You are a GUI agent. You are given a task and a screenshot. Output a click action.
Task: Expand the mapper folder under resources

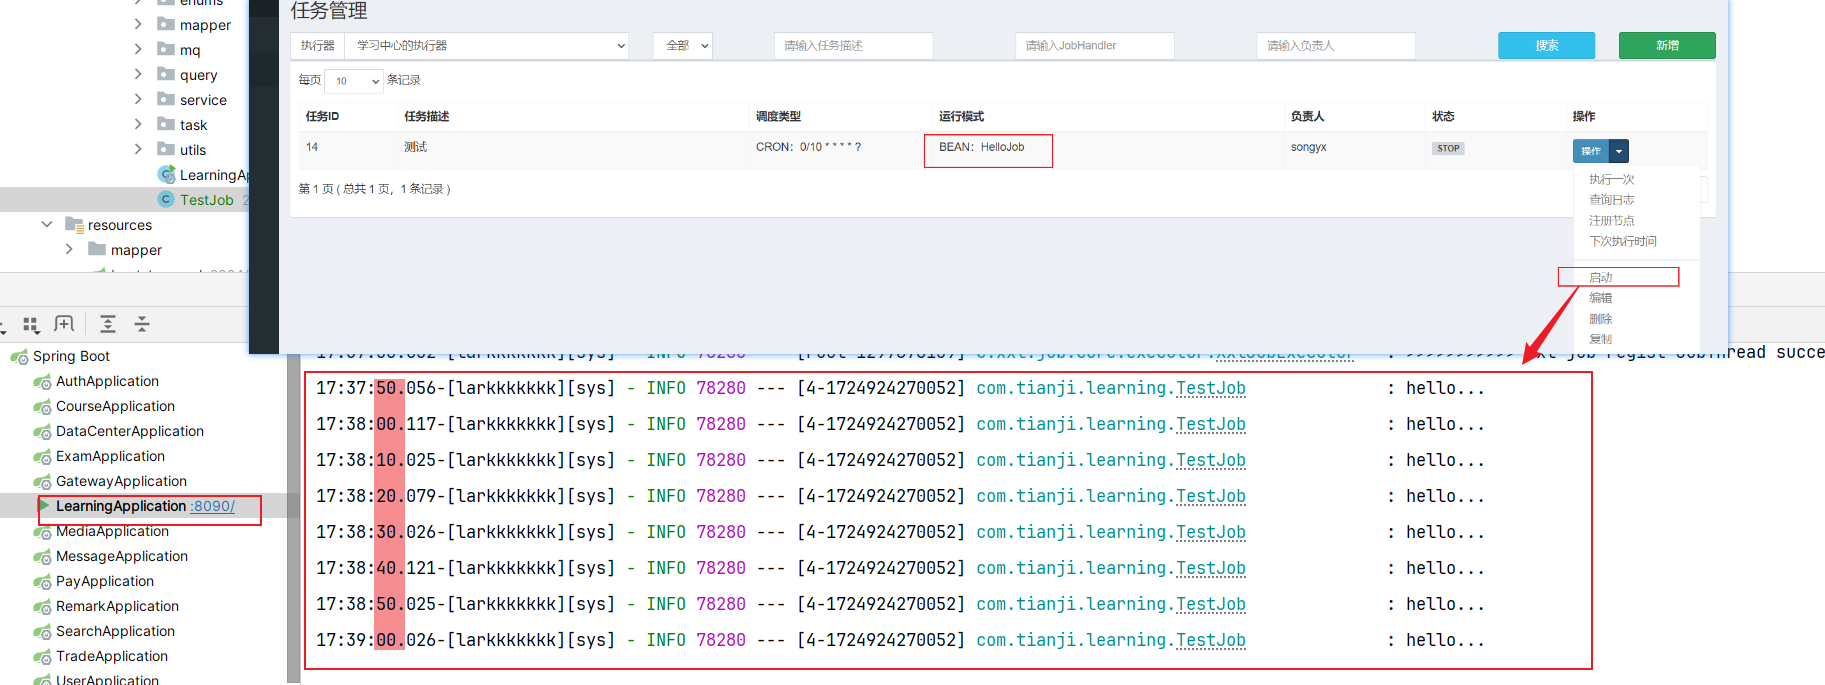click(69, 249)
